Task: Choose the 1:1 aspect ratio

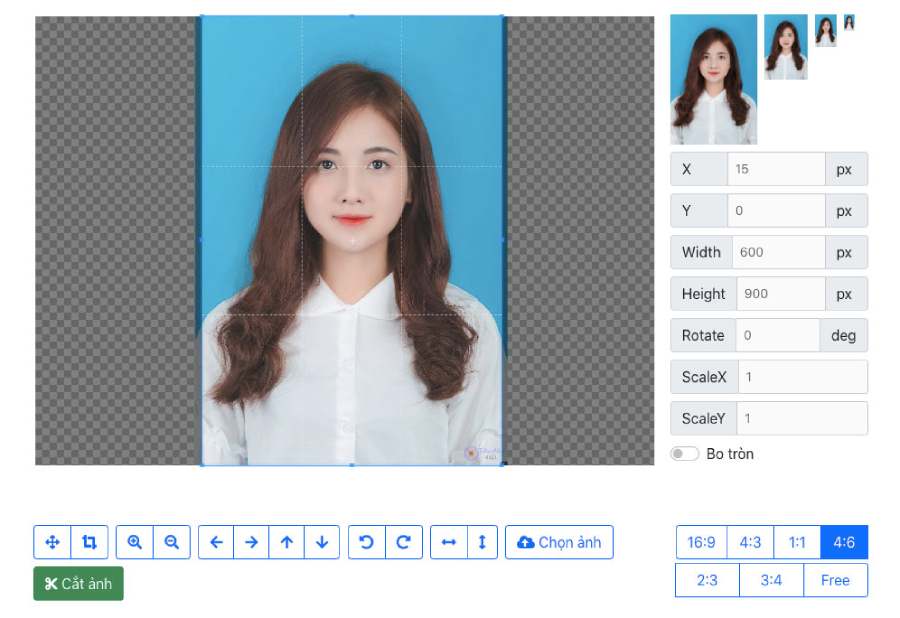Action: [x=797, y=542]
